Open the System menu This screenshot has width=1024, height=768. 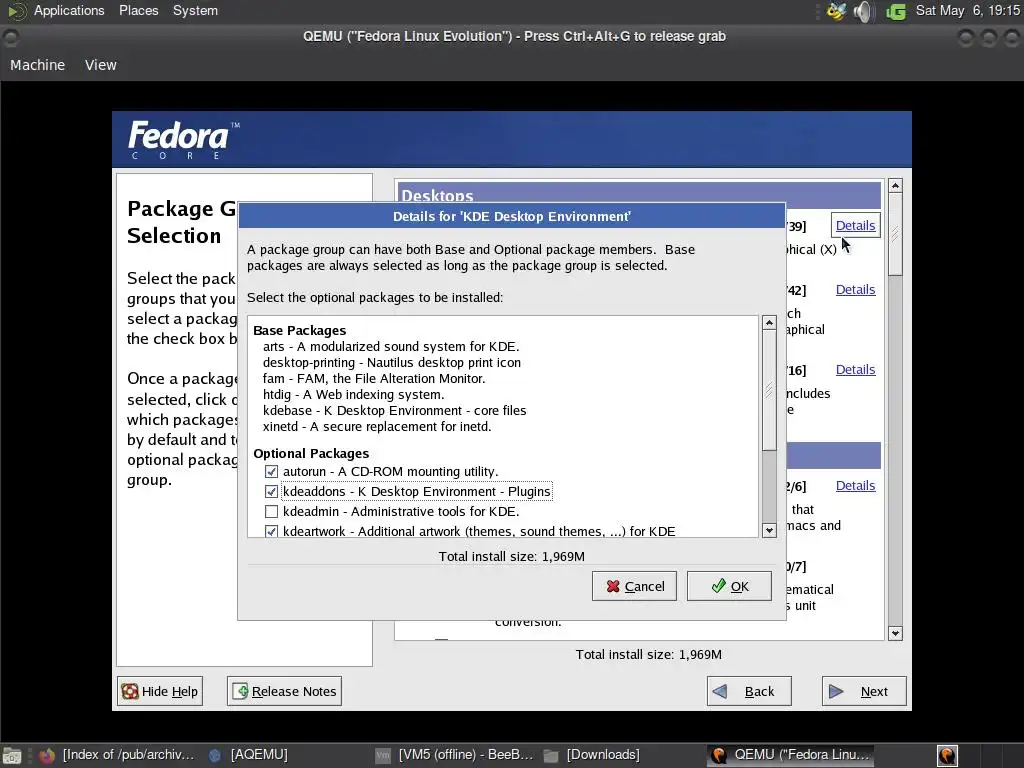[x=195, y=10]
